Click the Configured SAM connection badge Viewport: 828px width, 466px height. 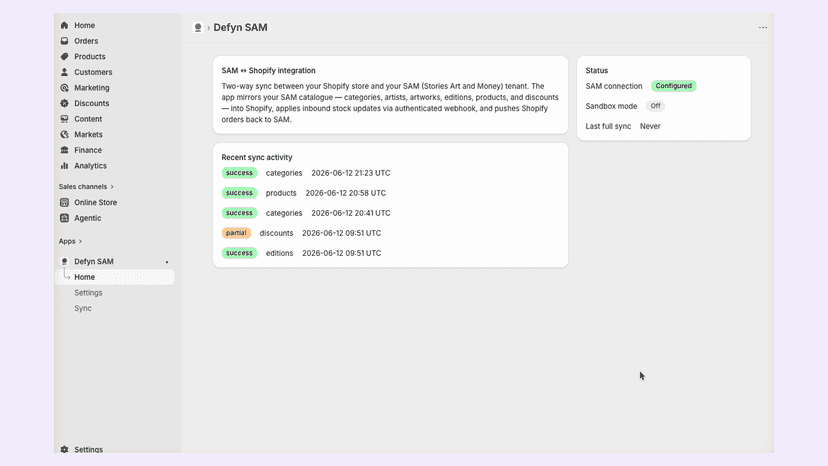[673, 86]
